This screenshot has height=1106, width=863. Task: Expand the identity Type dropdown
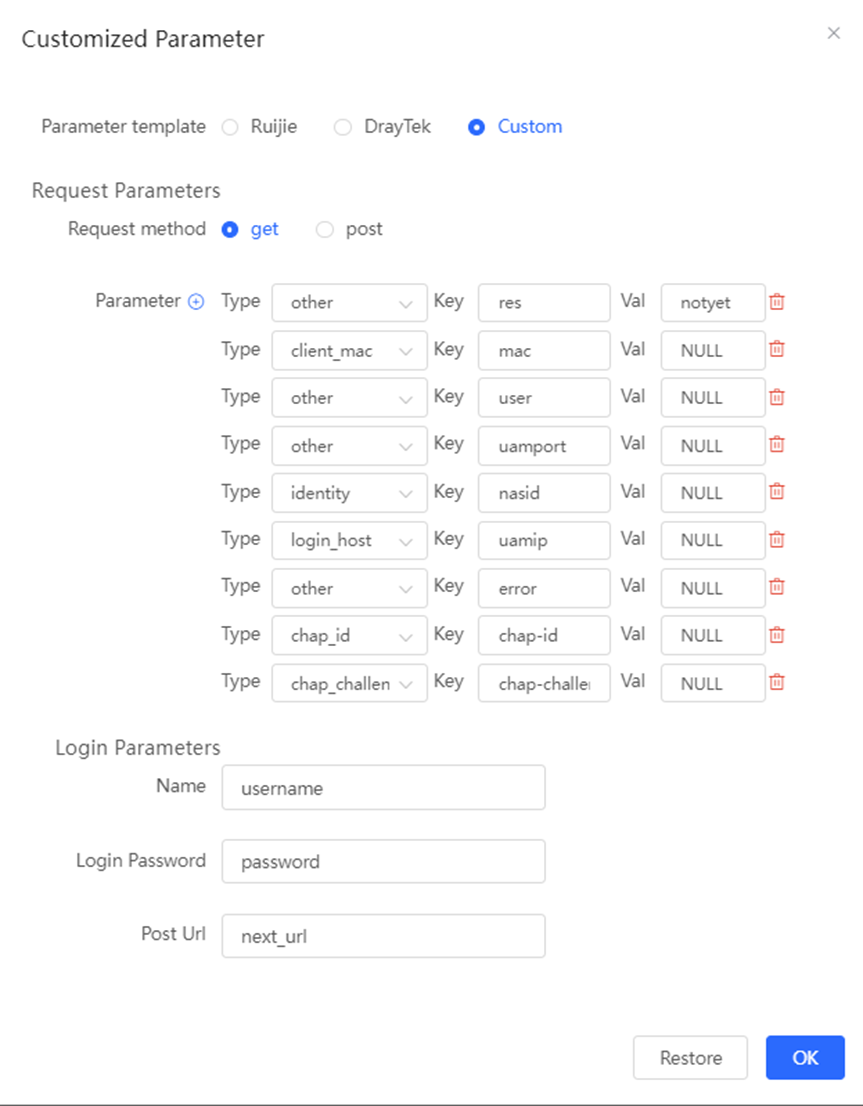(349, 492)
